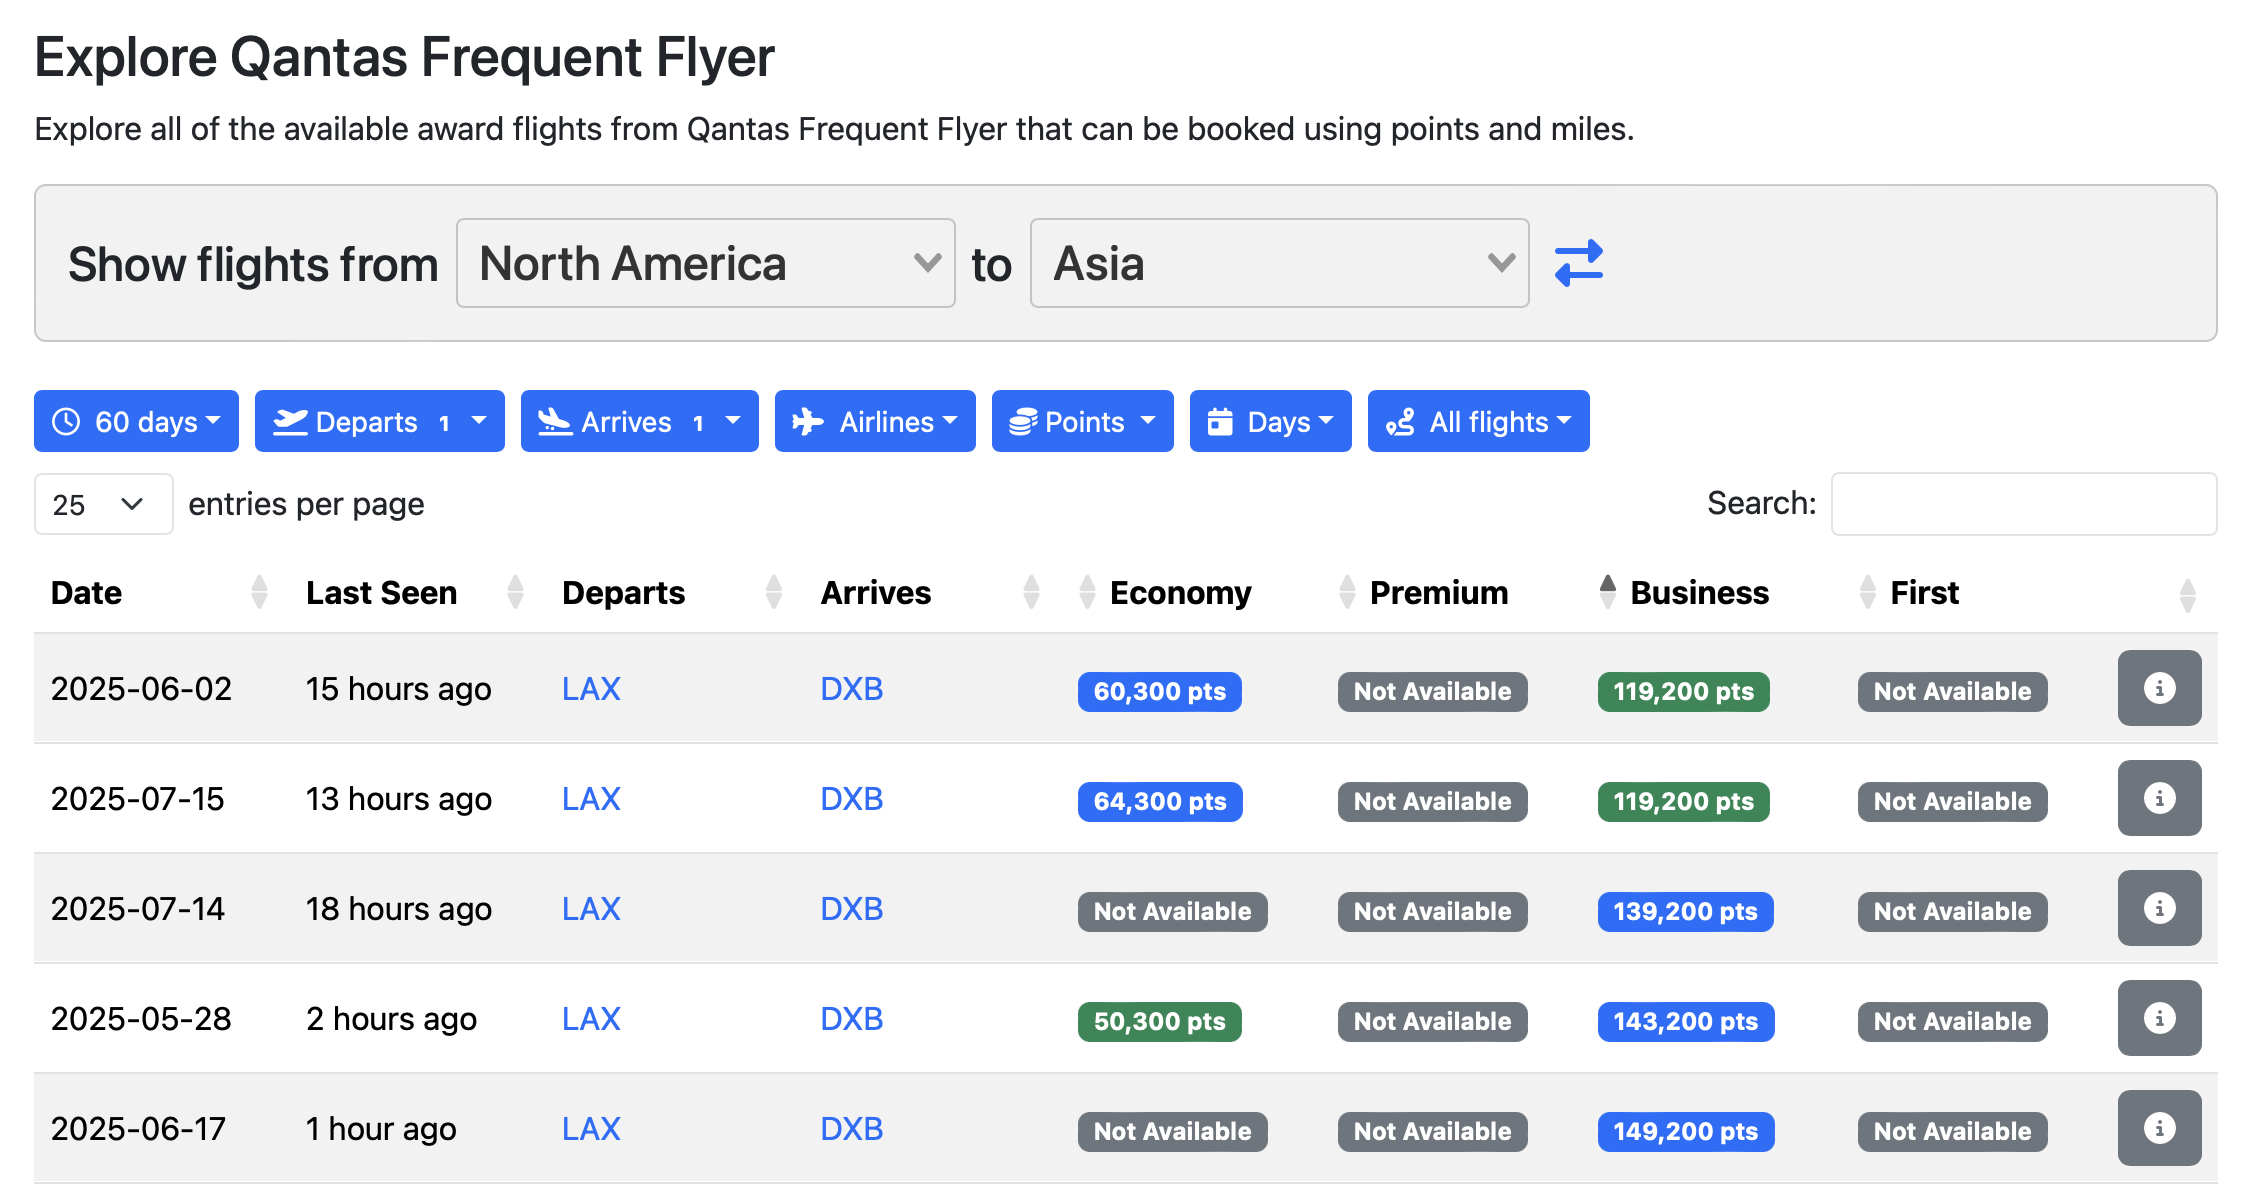Open North America origin dropdown

click(x=705, y=263)
